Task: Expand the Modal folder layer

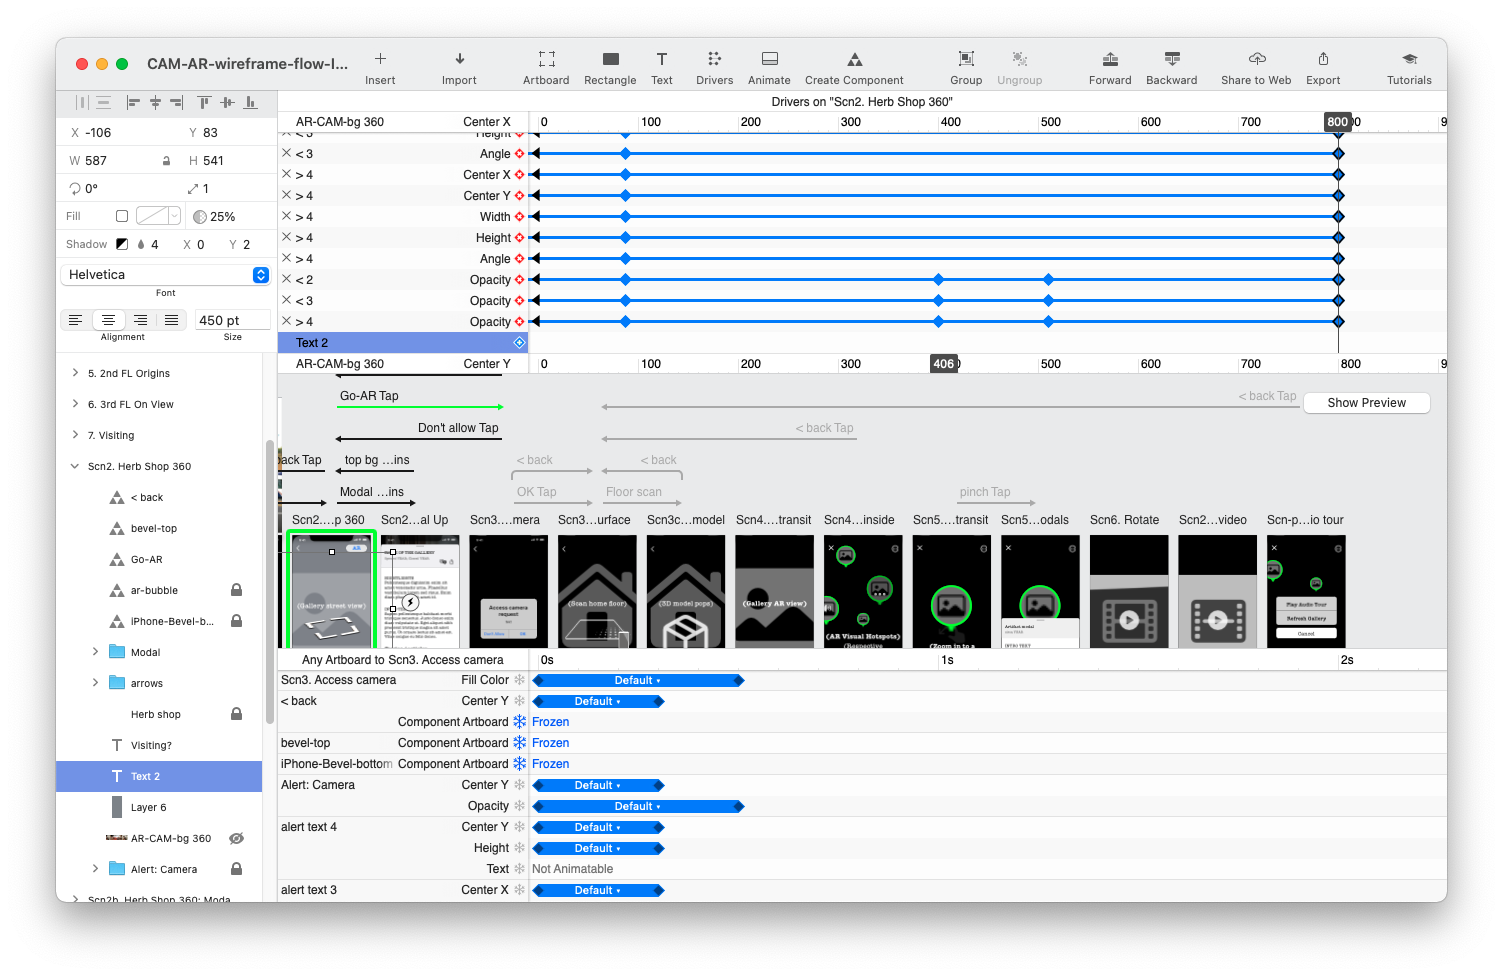Action: pos(96,652)
